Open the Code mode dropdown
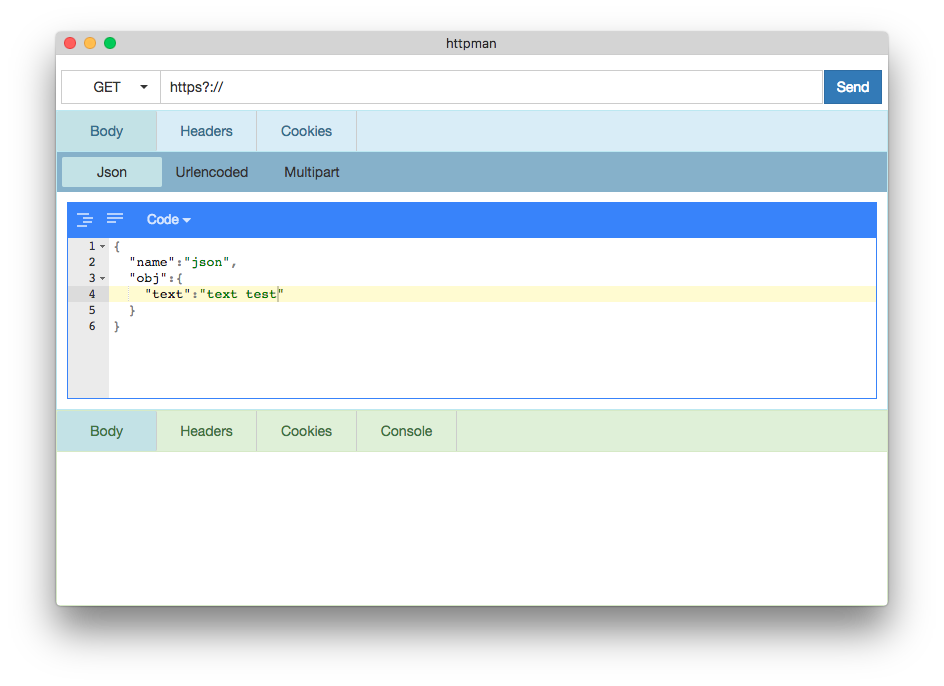 [x=168, y=219]
